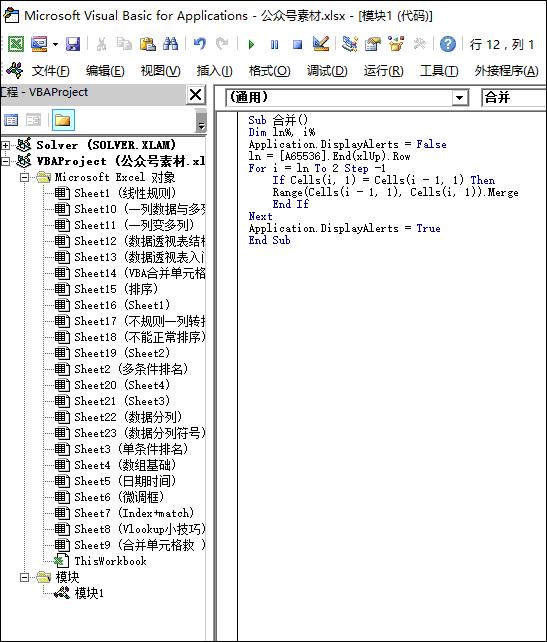Screen dimensions: 547x642
Task: Open the 调试(D) menu
Action: click(x=327, y=71)
